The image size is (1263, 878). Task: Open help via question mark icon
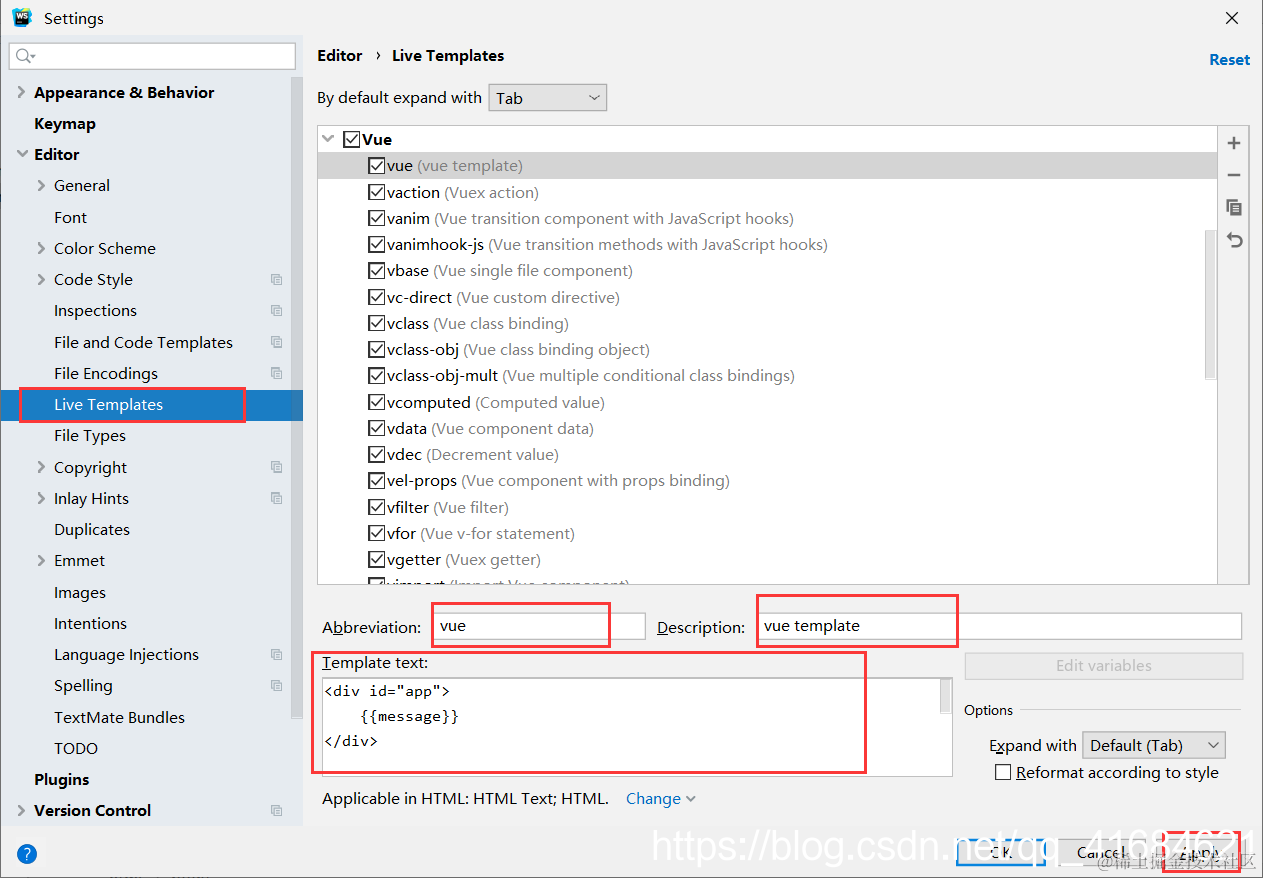pos(27,854)
